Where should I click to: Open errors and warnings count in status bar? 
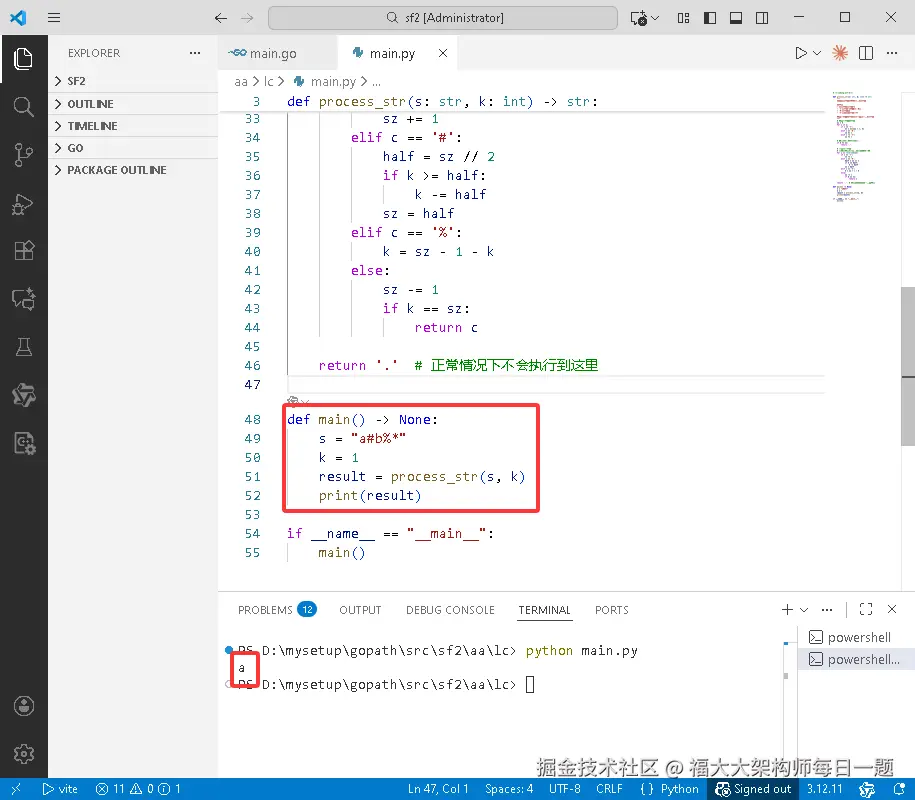click(138, 789)
